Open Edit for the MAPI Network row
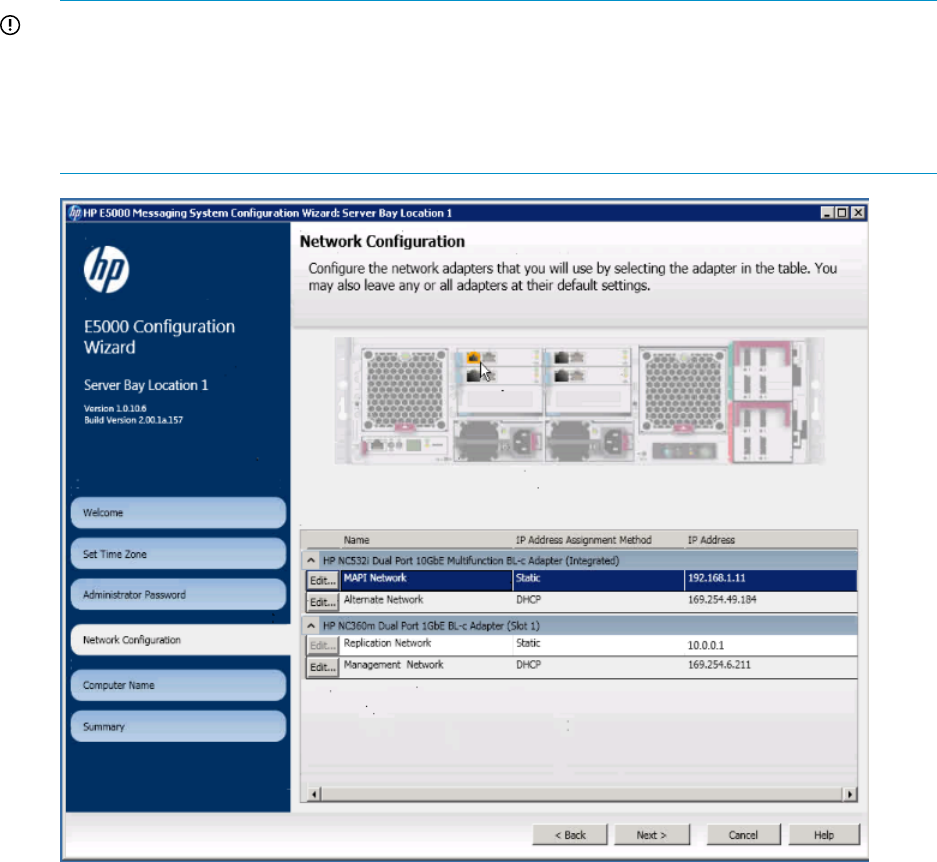This screenshot has width=937, height=862. [323, 580]
